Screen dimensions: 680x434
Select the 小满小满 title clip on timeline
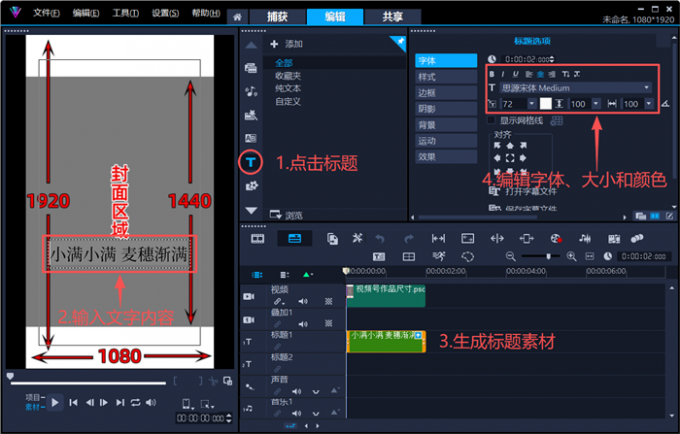click(386, 341)
